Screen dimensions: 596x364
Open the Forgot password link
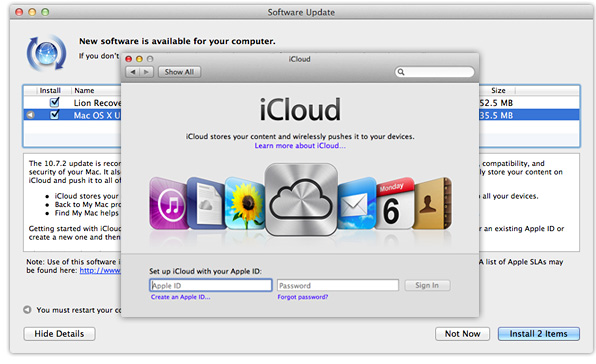303,297
